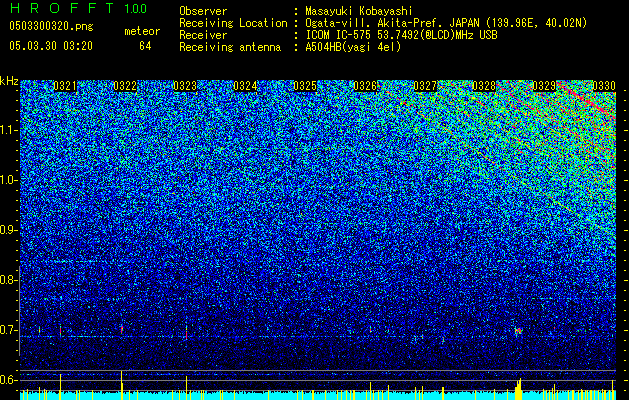Click the 0.8 frequency axis label

tap(8, 280)
